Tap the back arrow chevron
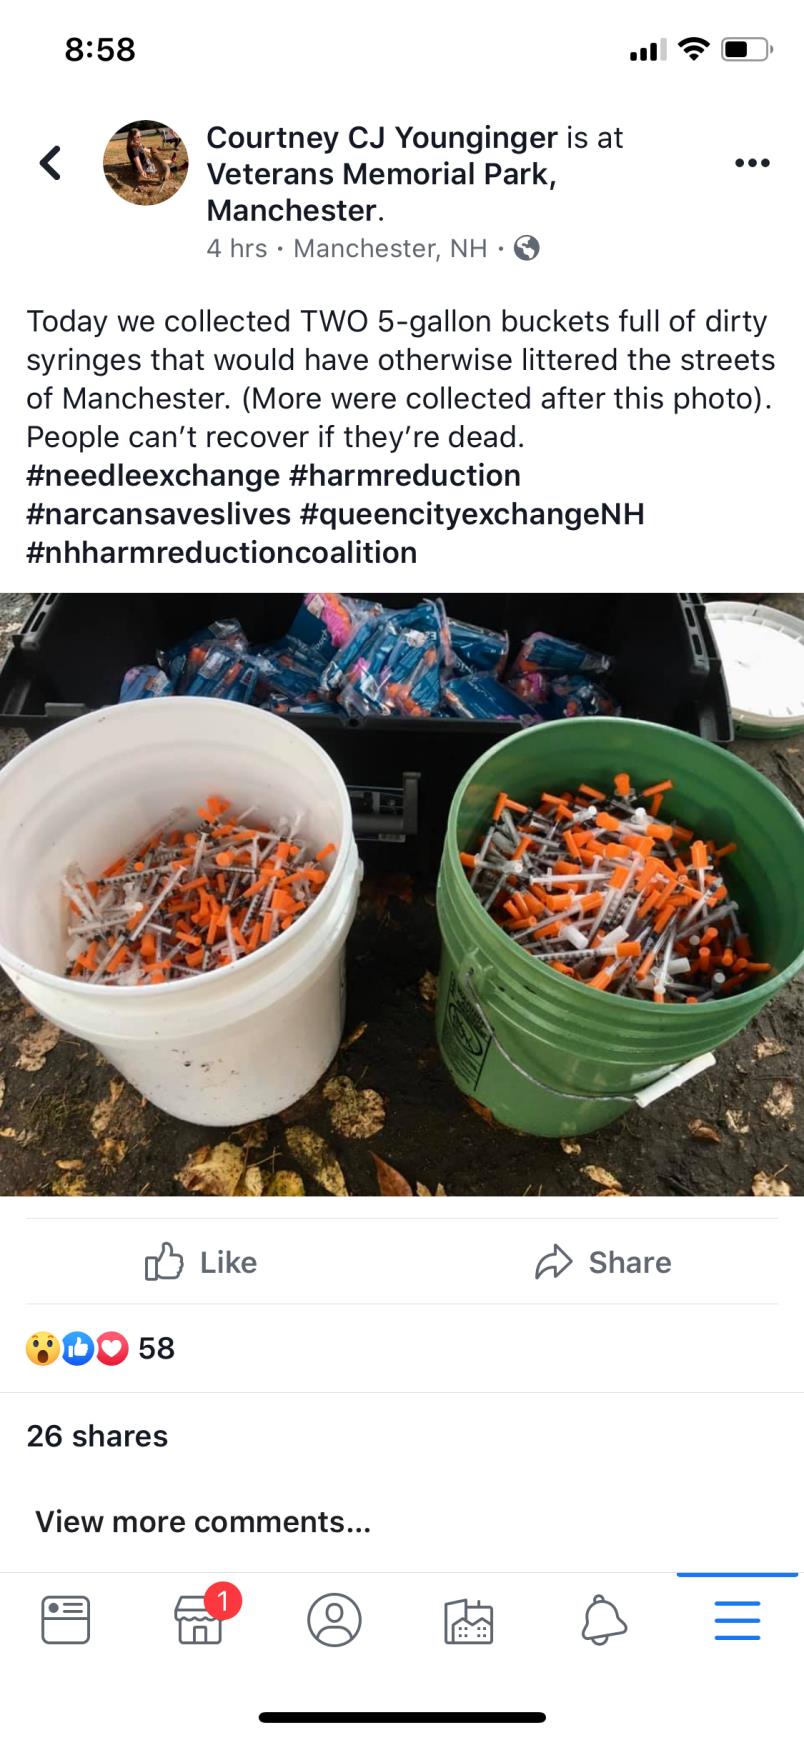 click(50, 162)
